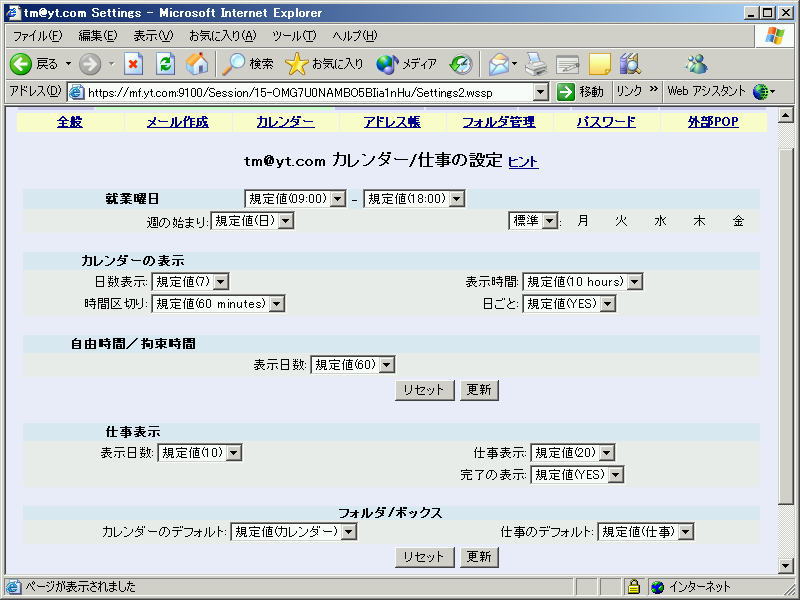This screenshot has width=800, height=600.
Task: Switch to the アドレス帳 tab
Action: tap(393, 122)
